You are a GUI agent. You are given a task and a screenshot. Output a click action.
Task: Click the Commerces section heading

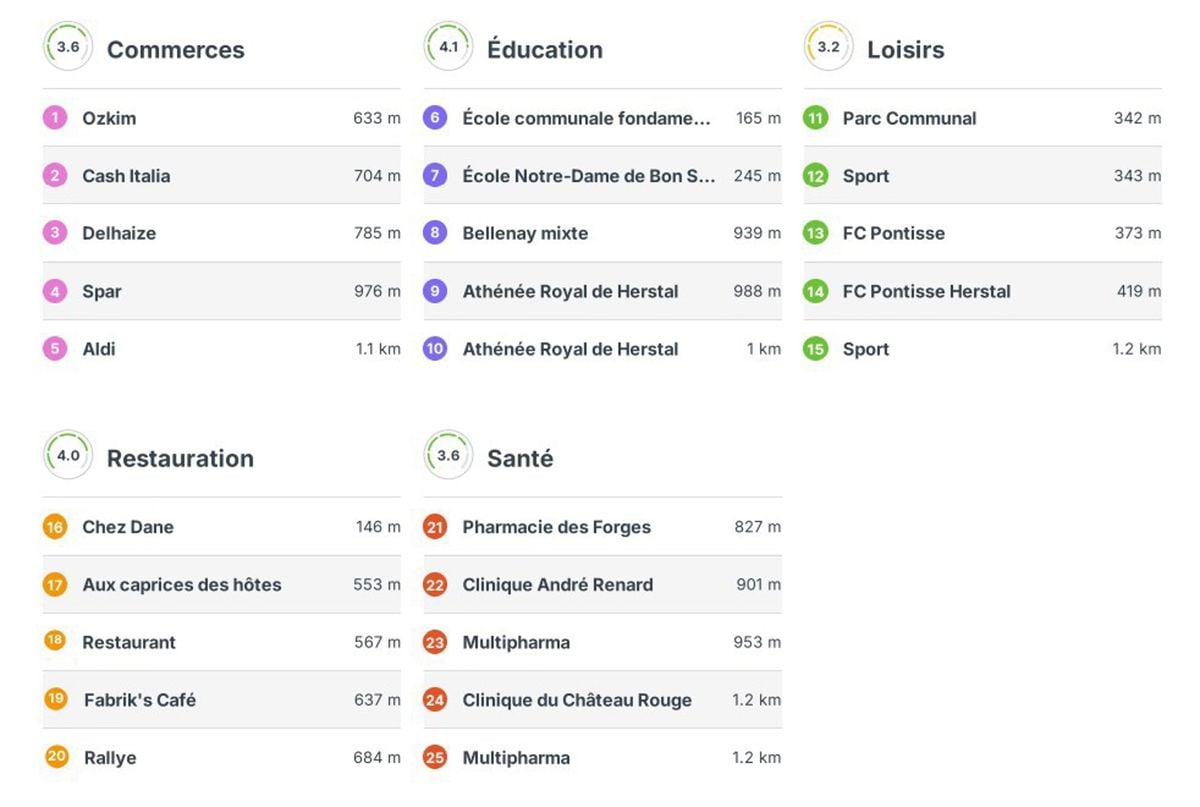[176, 50]
